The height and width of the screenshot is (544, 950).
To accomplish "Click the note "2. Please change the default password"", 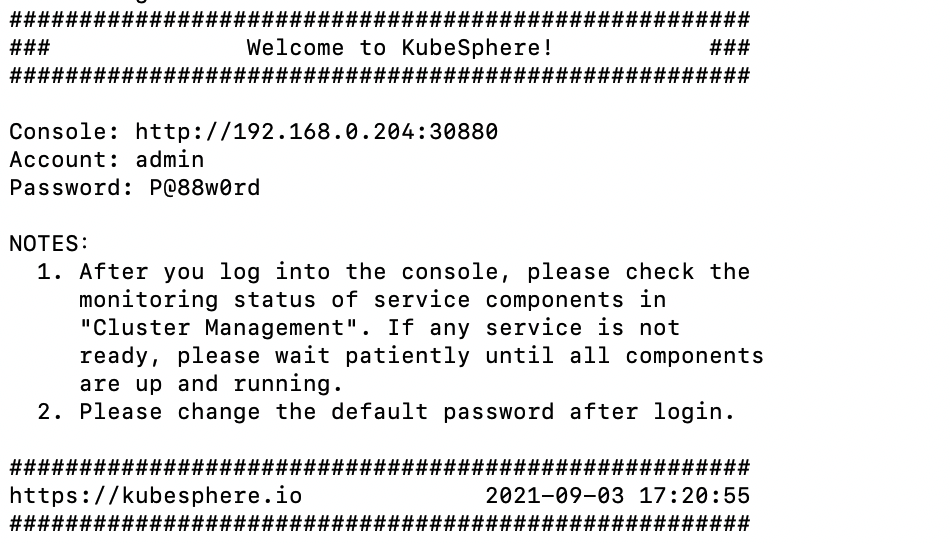I will click(386, 412).
